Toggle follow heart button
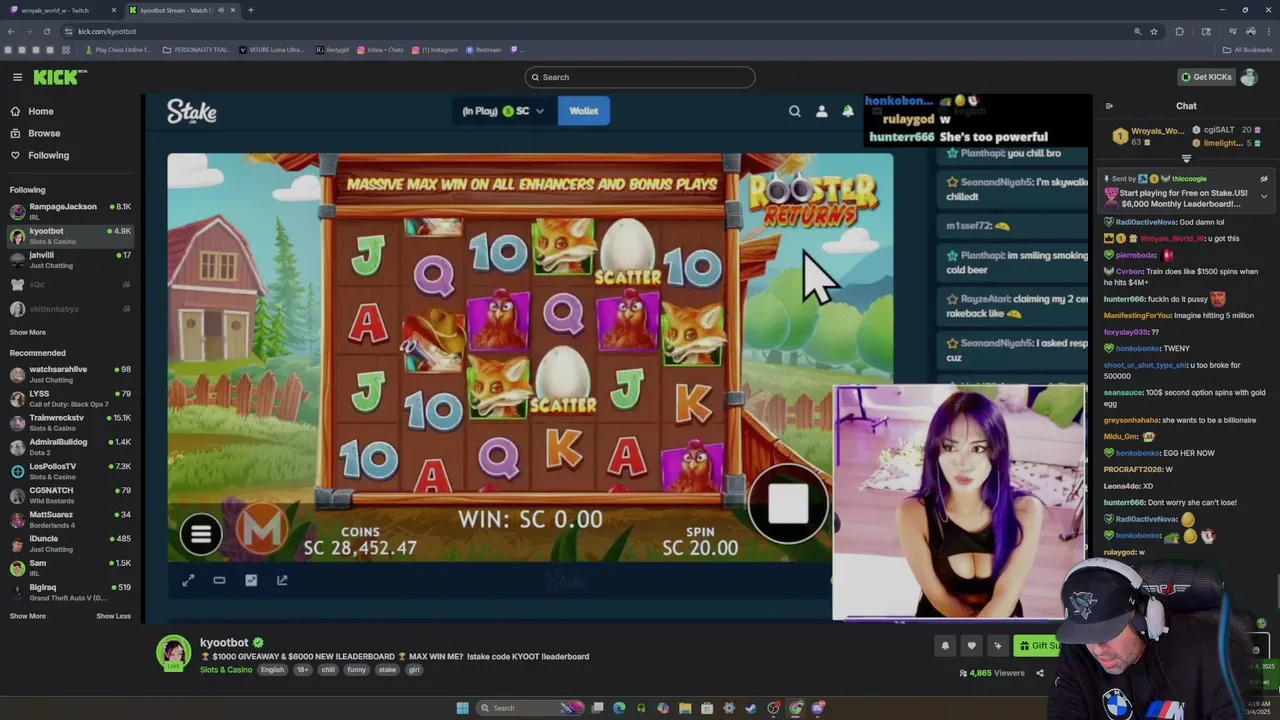 [x=971, y=646]
